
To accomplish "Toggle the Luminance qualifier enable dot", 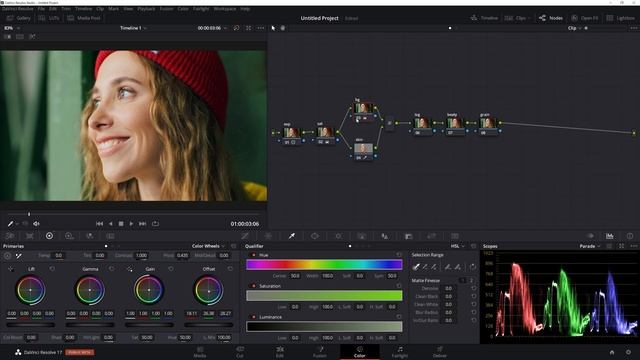I will pos(253,317).
